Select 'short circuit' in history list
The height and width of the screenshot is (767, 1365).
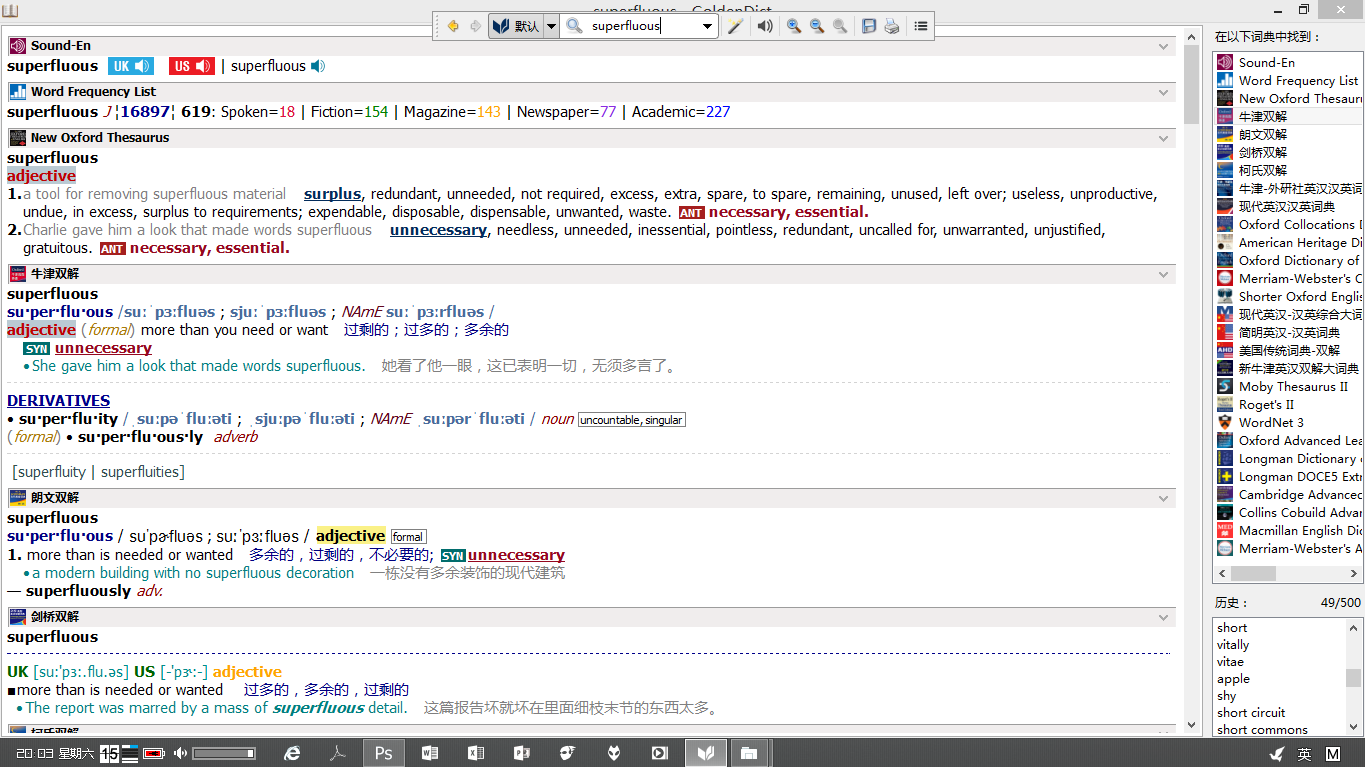click(1251, 713)
